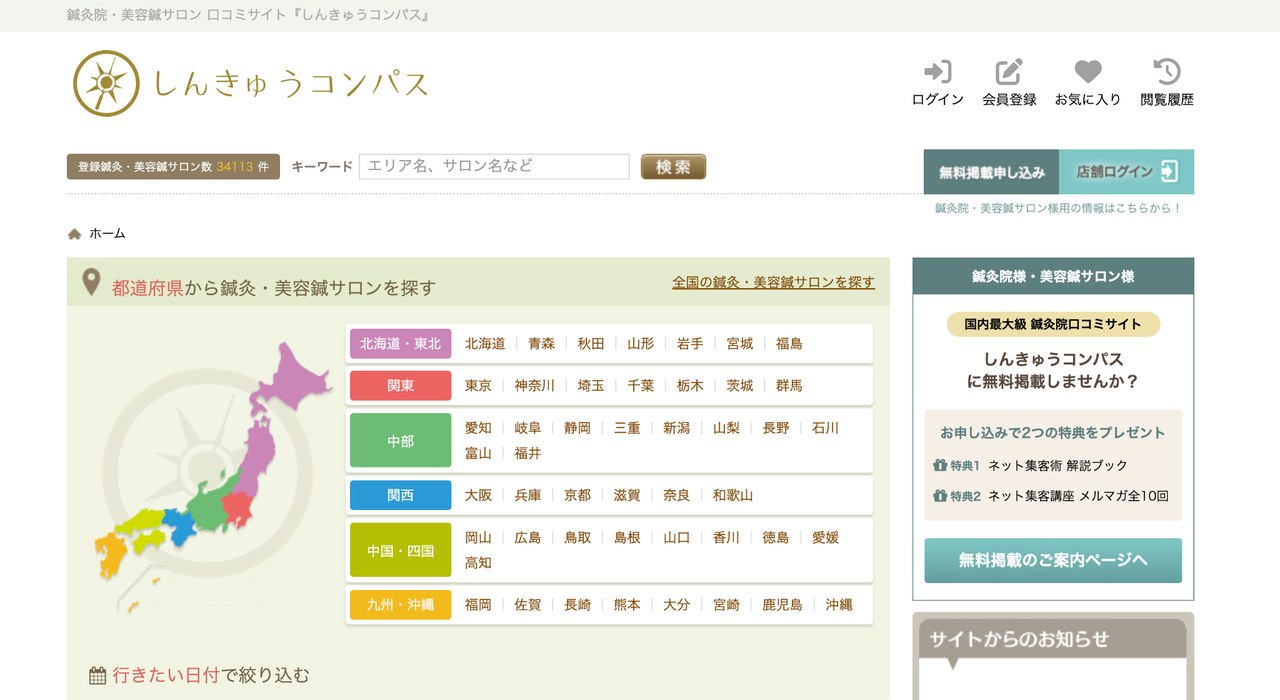The width and height of the screenshot is (1280, 700).
Task: Click 無料掲載申し込み button
Action: (x=991, y=172)
